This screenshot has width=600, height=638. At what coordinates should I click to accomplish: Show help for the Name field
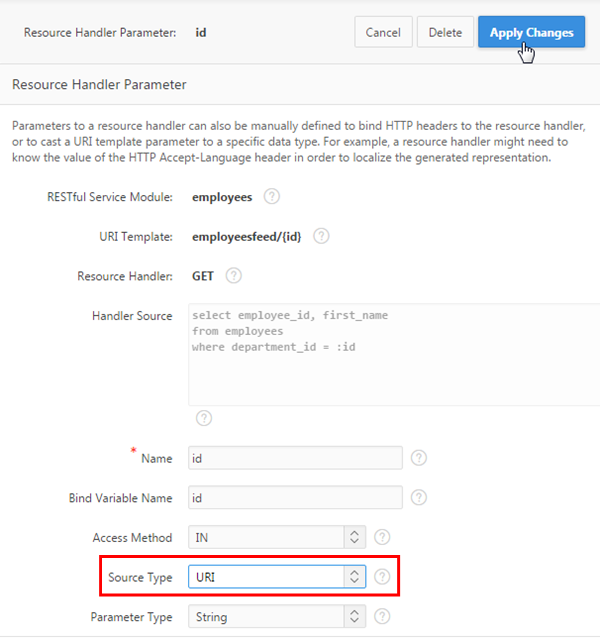pos(419,458)
